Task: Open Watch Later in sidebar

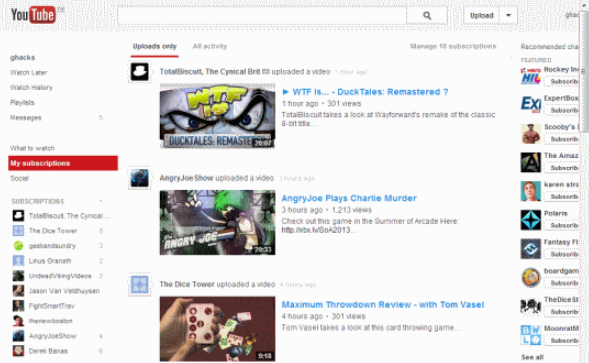Action: (29, 73)
